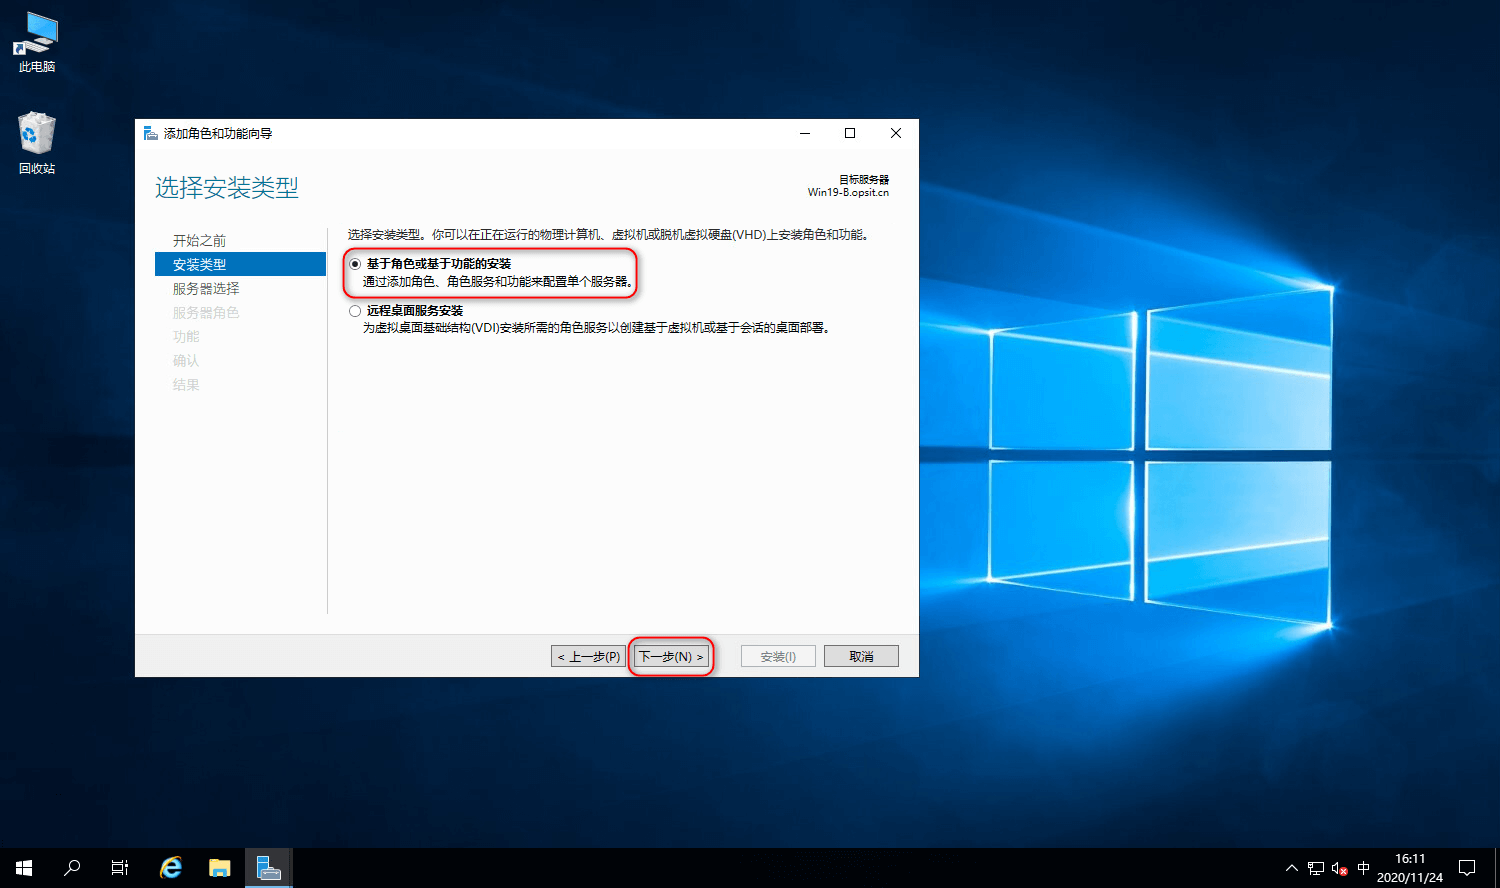Image resolution: width=1500 pixels, height=888 pixels.
Task: Click the 确认 step in sidebar
Action: pos(186,361)
